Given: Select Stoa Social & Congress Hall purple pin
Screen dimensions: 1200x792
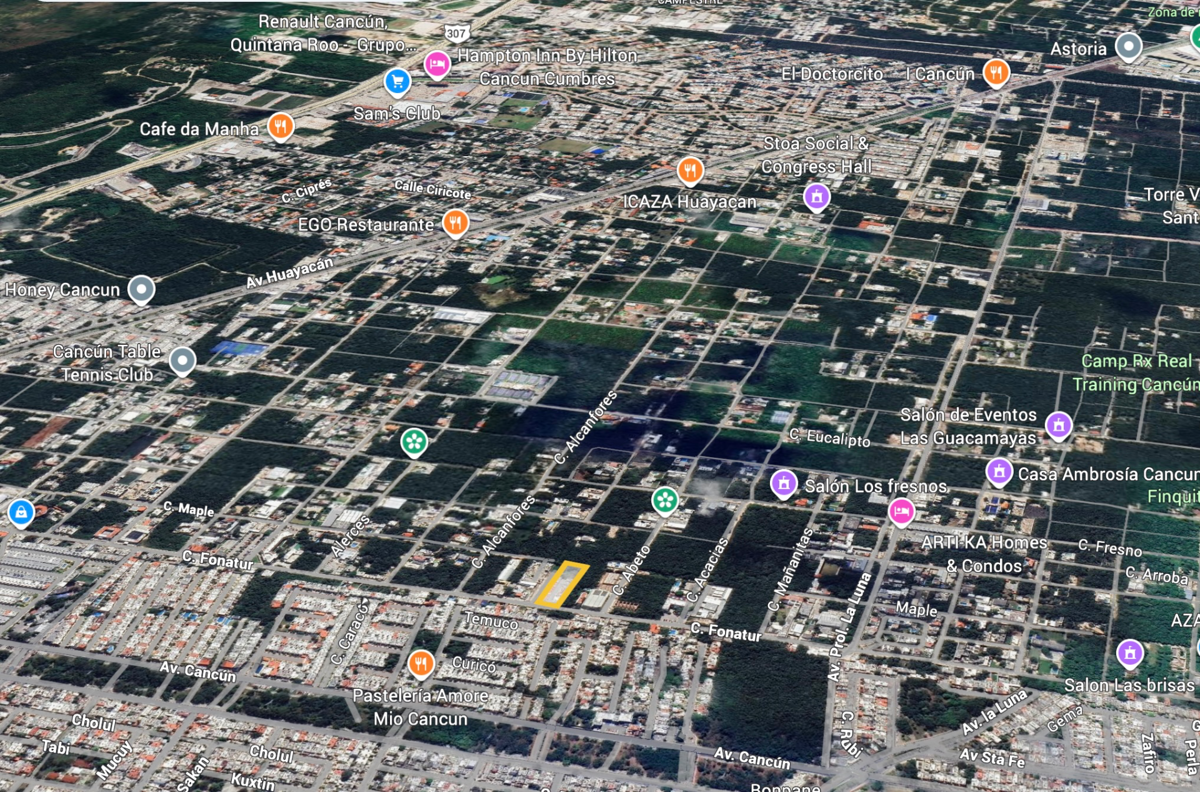Looking at the screenshot, I should point(817,196).
